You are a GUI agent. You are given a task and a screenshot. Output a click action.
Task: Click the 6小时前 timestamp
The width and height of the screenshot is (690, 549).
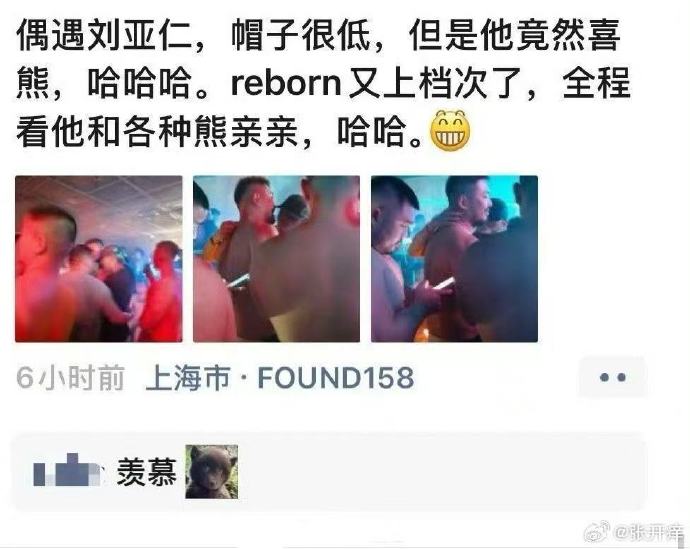pyautogui.click(x=70, y=378)
